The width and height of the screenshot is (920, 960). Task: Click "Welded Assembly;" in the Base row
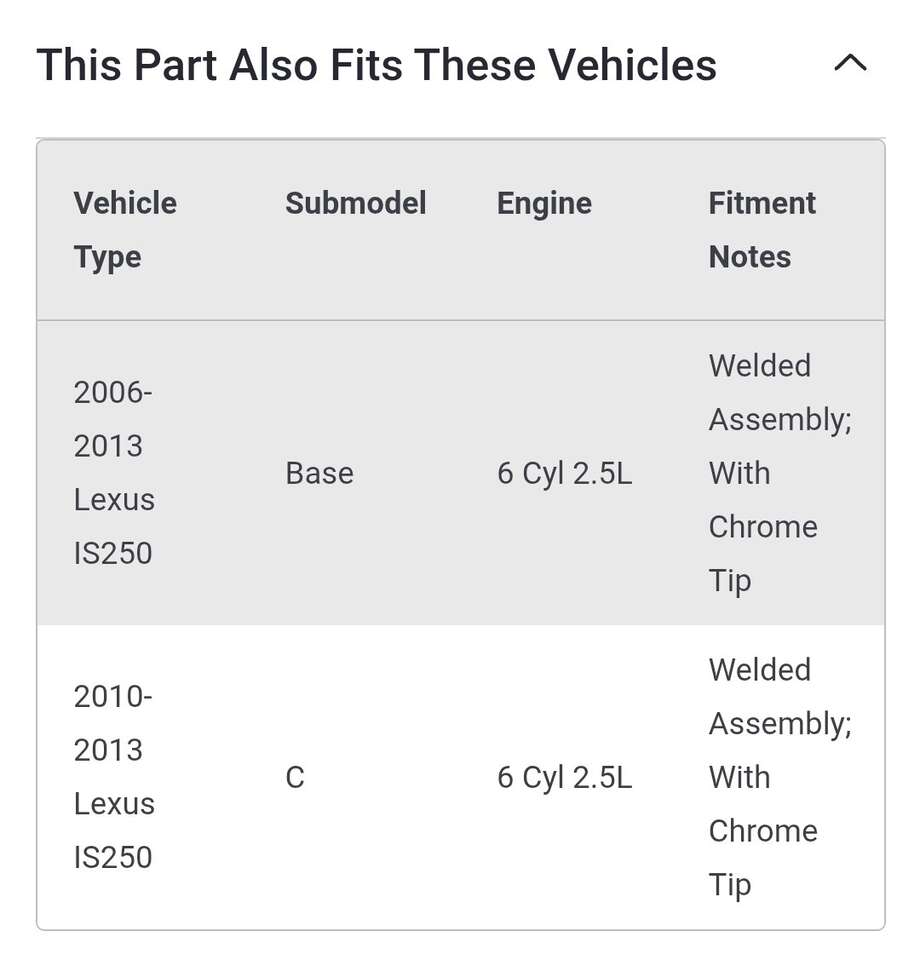coord(779,393)
